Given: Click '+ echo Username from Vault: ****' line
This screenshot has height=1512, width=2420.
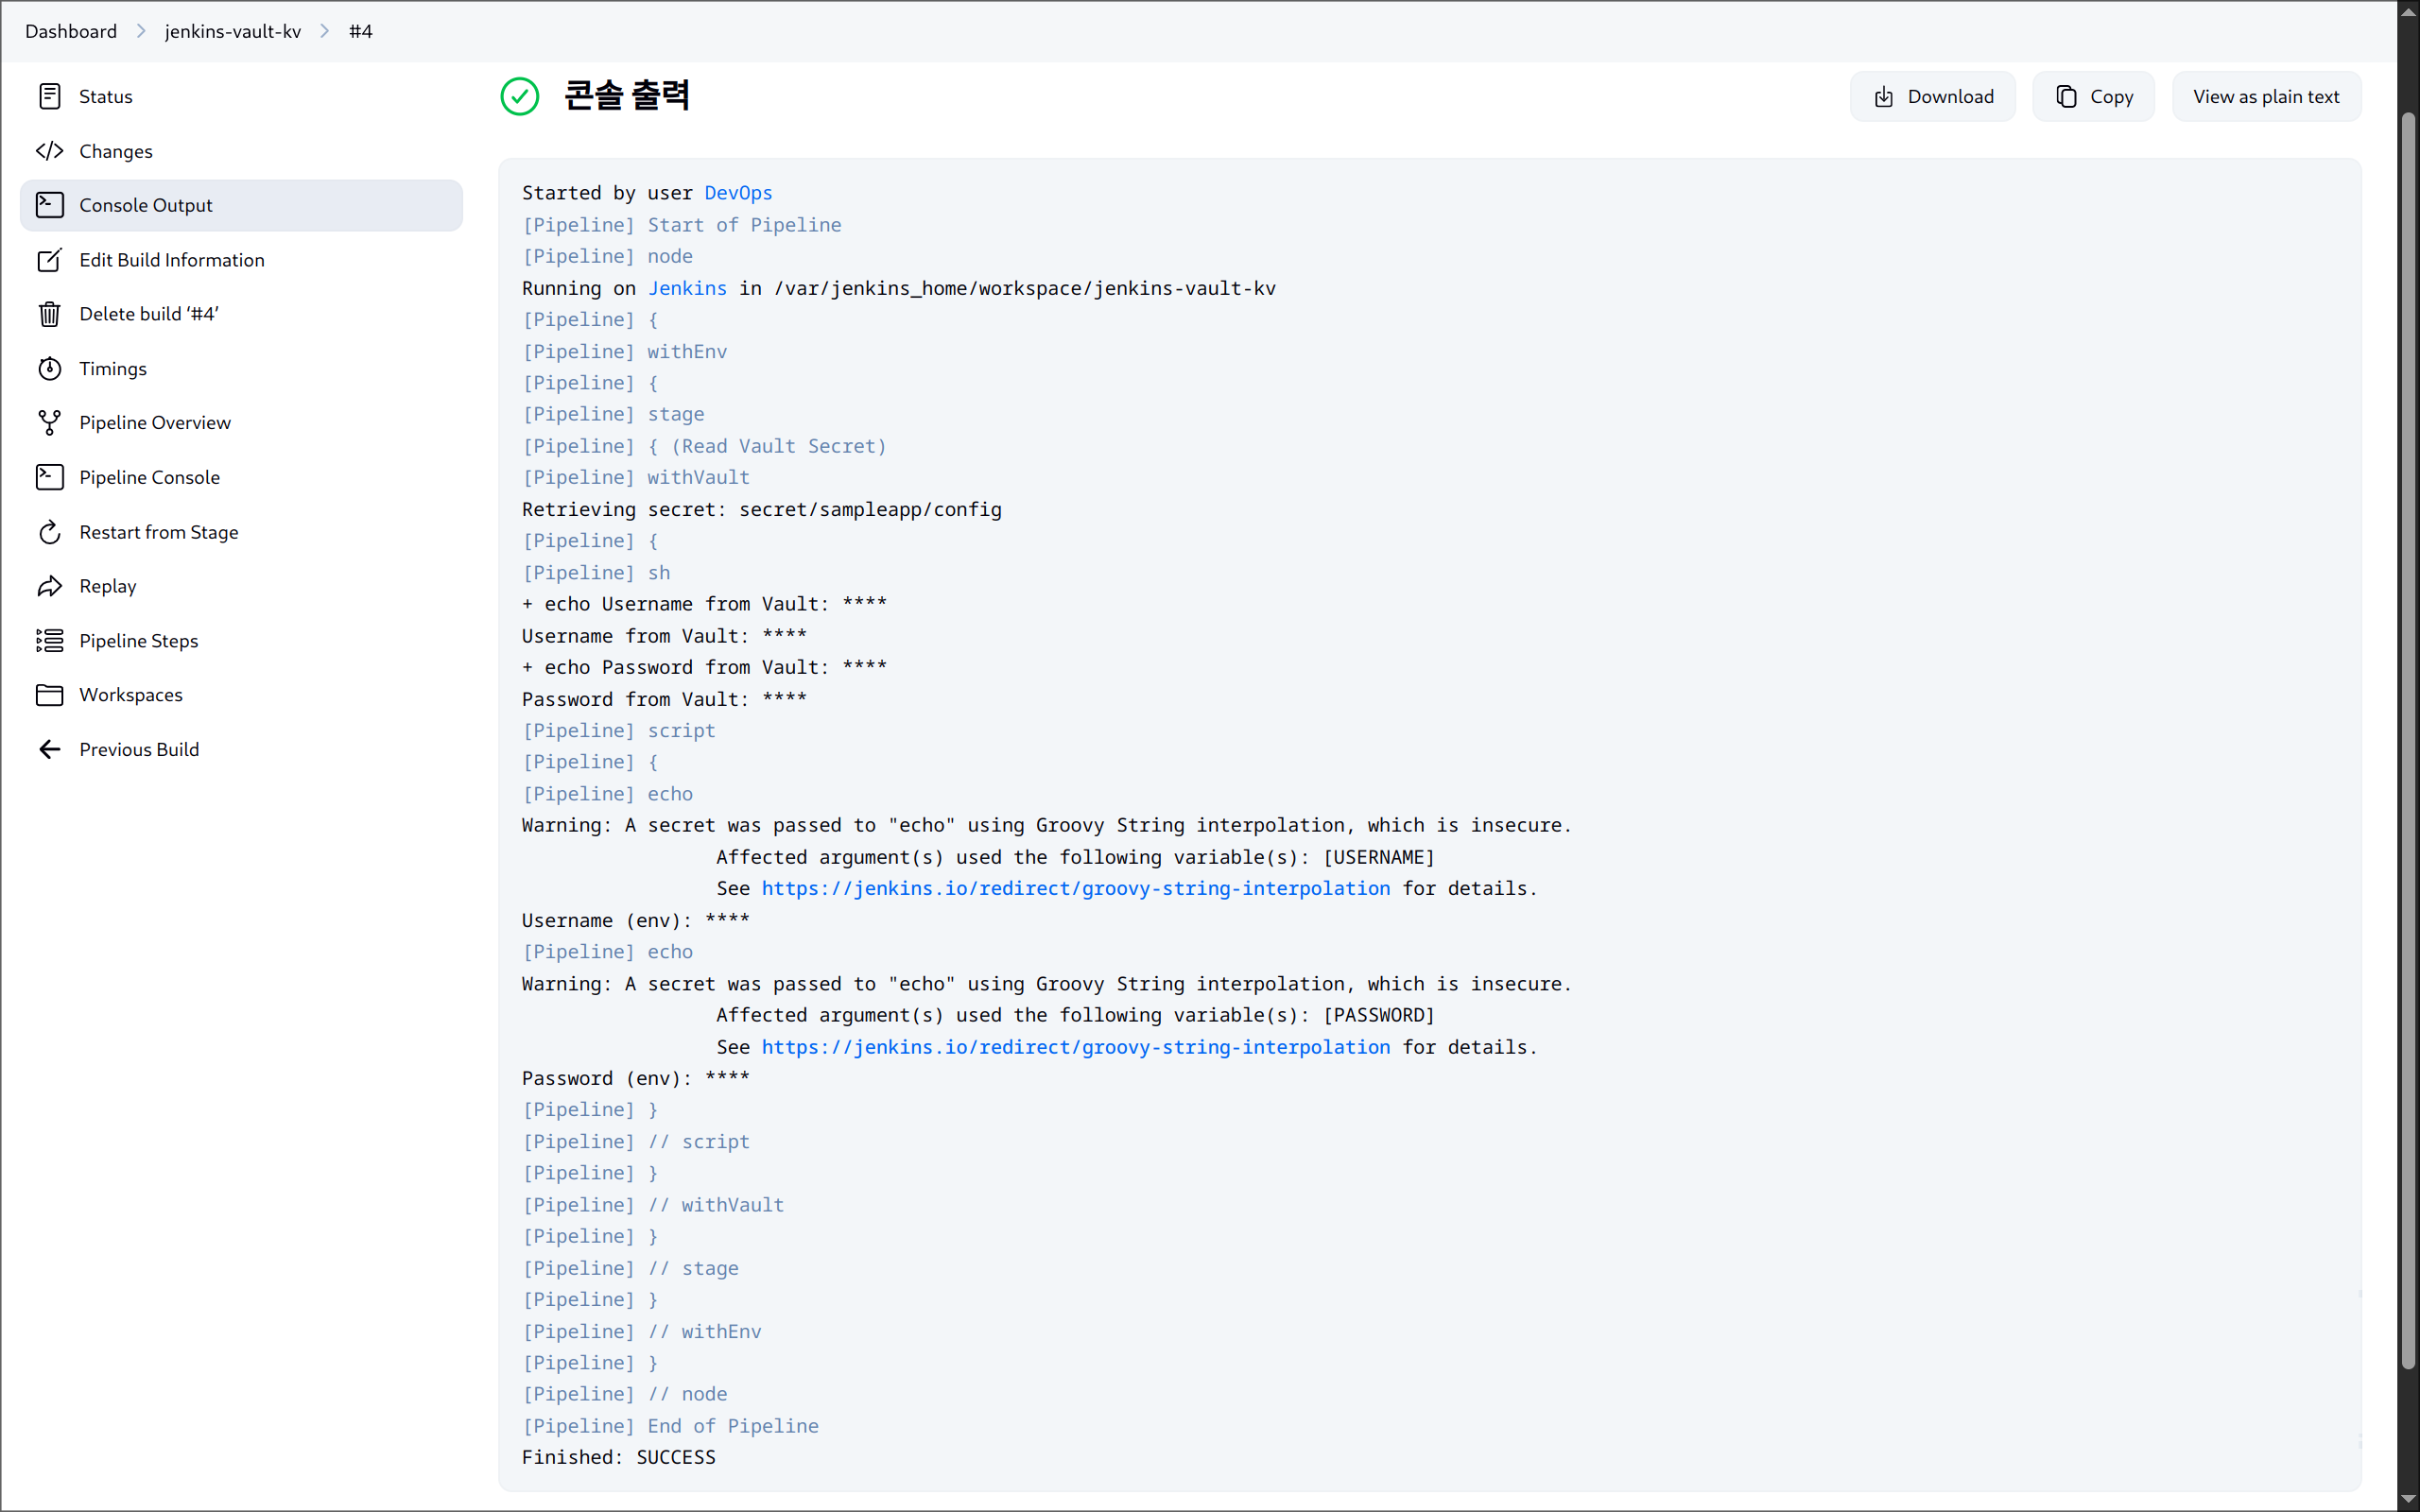Looking at the screenshot, I should (x=704, y=604).
